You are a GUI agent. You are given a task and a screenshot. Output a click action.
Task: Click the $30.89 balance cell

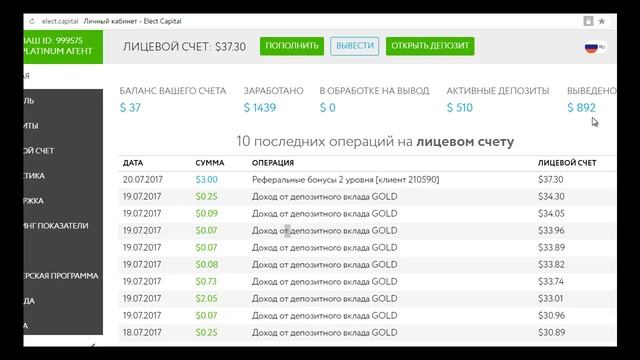click(x=551, y=333)
